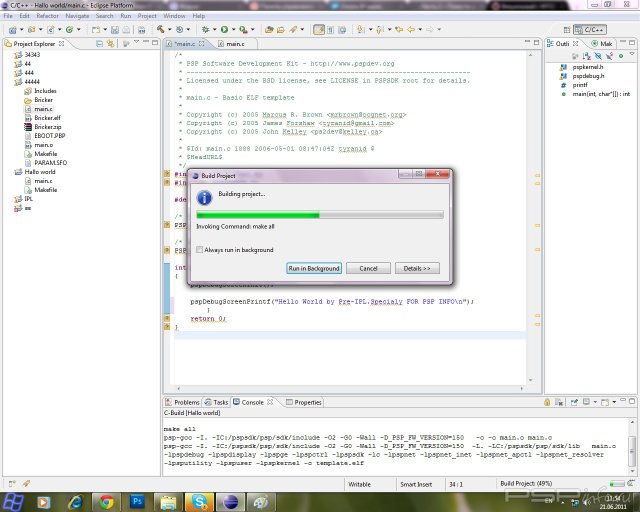
Task: Switch to the Problems tab
Action: click(x=186, y=402)
